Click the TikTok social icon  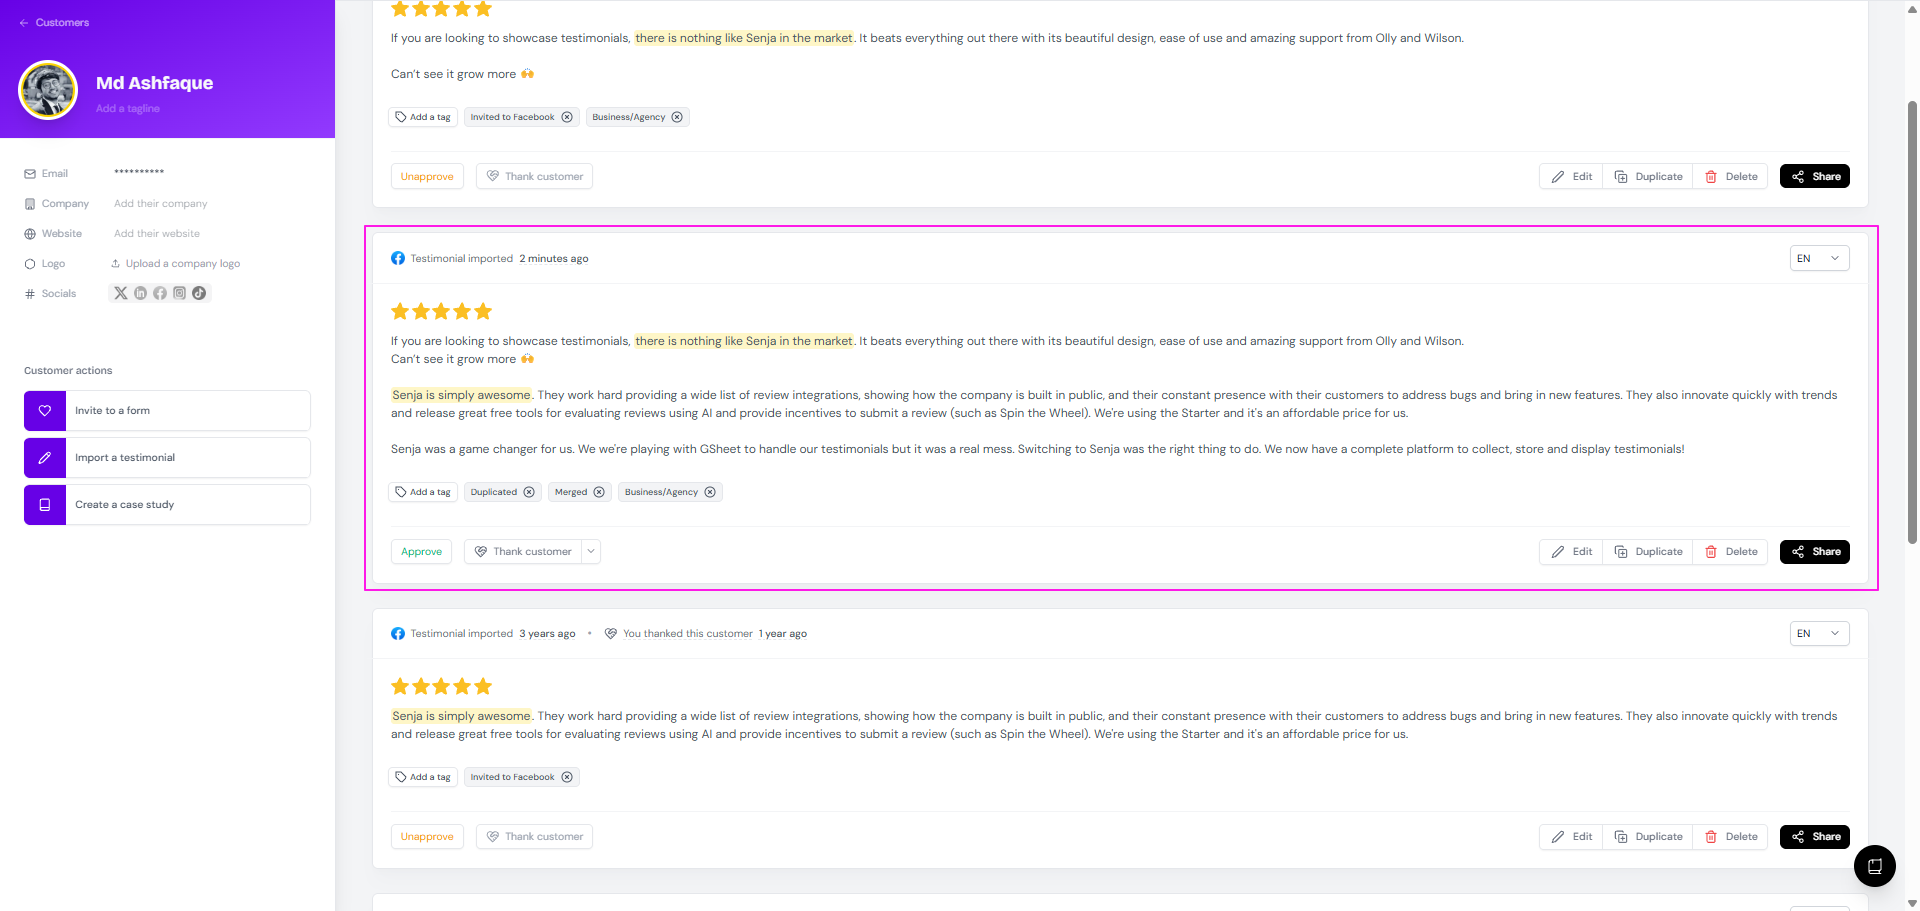tap(199, 293)
